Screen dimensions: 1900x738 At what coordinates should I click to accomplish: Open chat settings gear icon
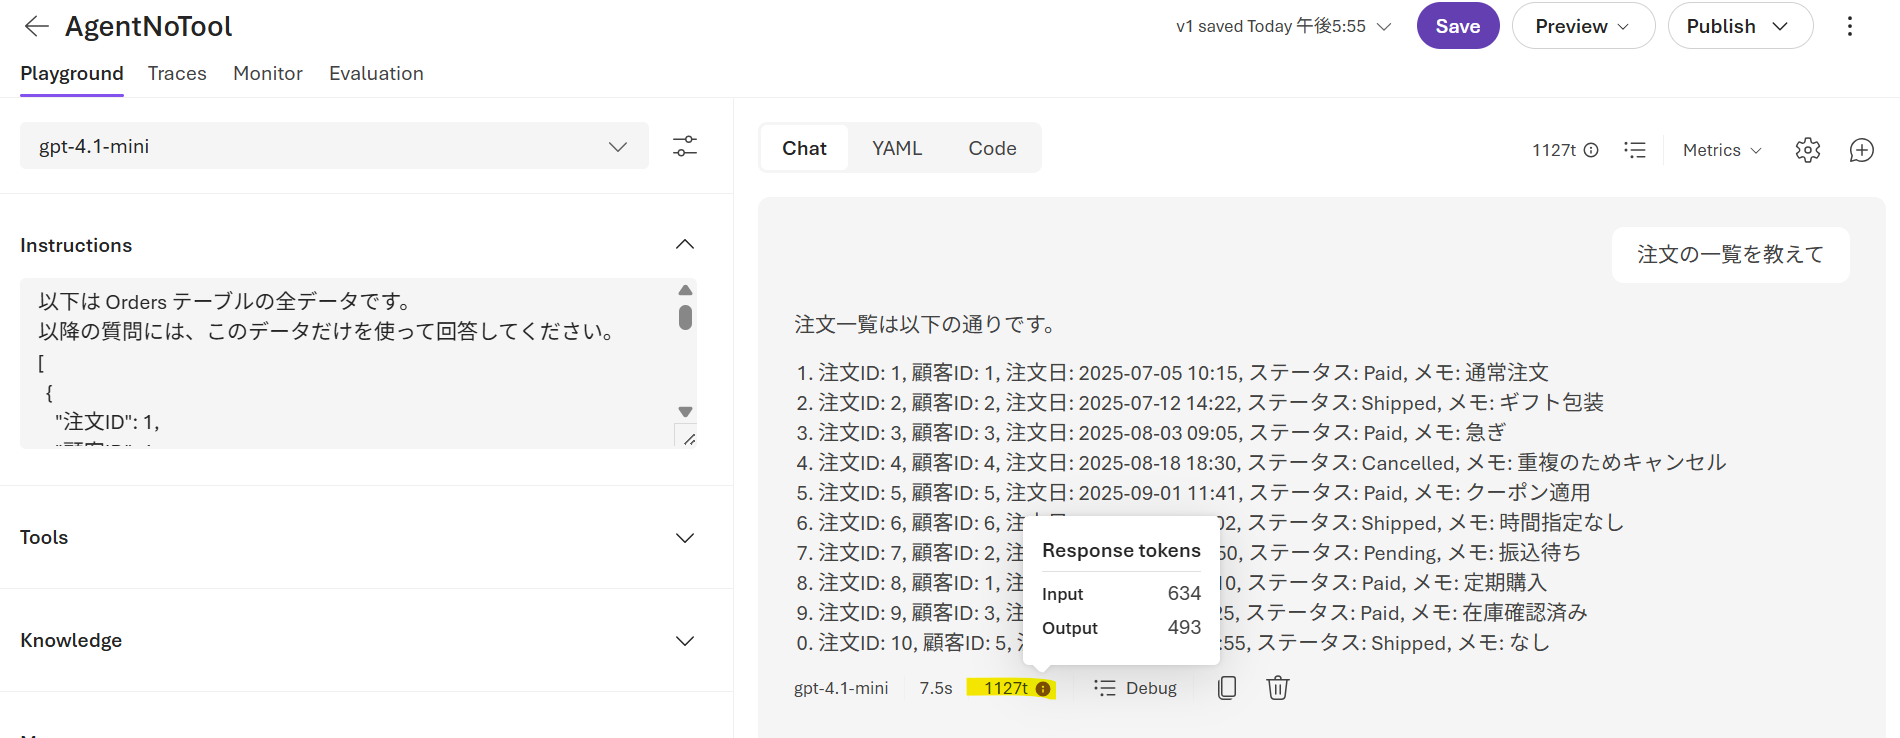click(1808, 150)
